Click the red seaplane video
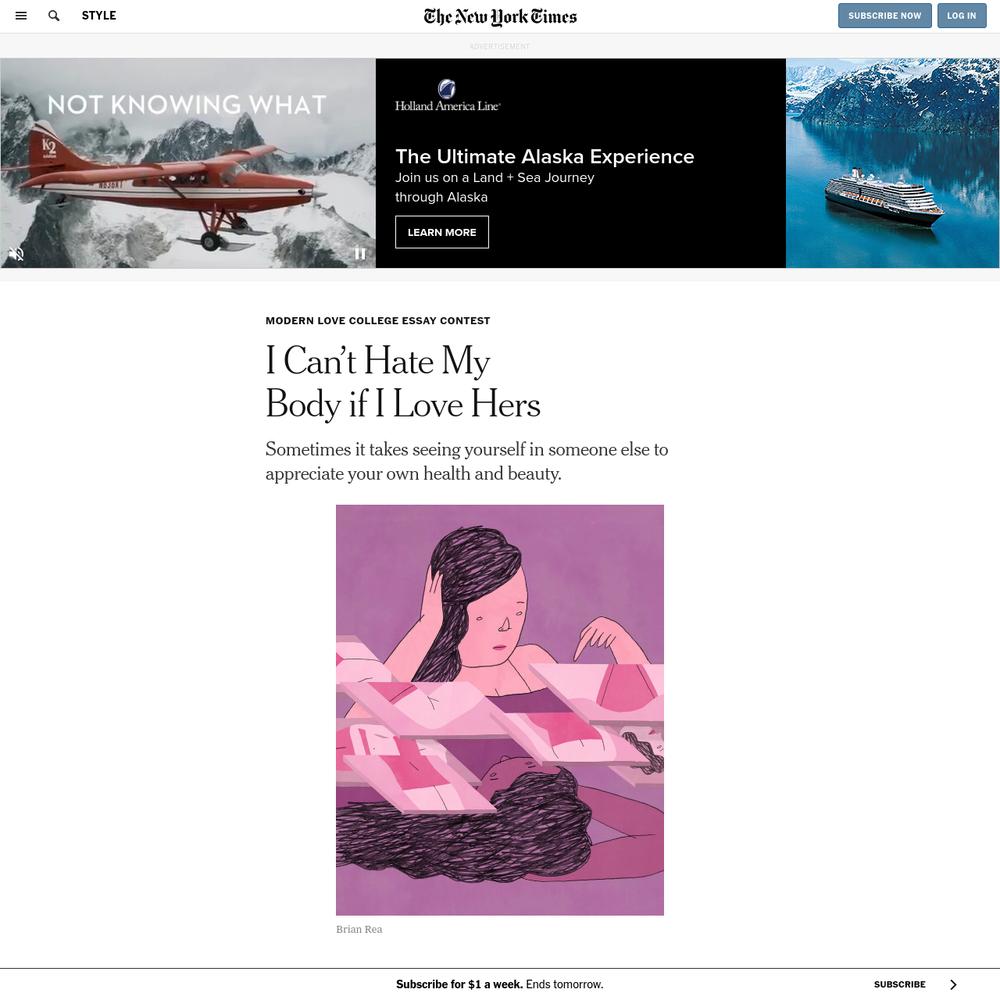Screen dimensions: 1000x1000 188,163
